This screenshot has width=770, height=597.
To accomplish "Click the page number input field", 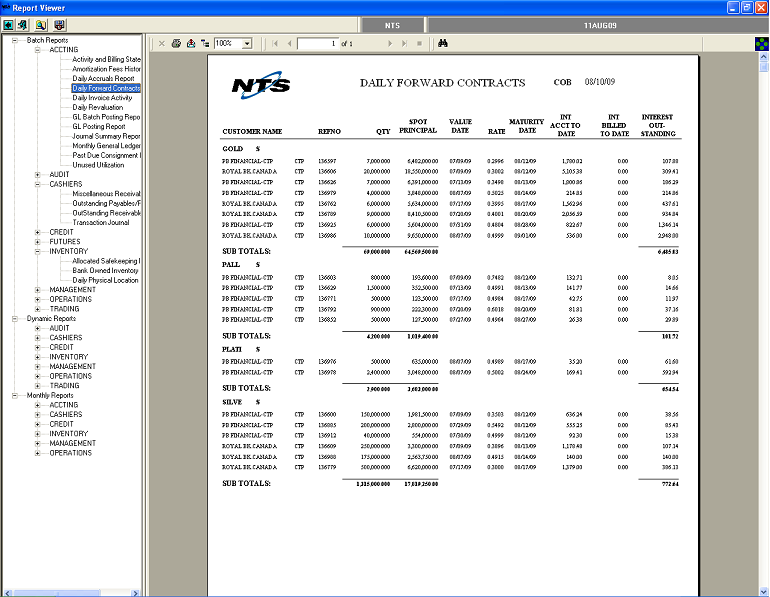I will coord(318,43).
